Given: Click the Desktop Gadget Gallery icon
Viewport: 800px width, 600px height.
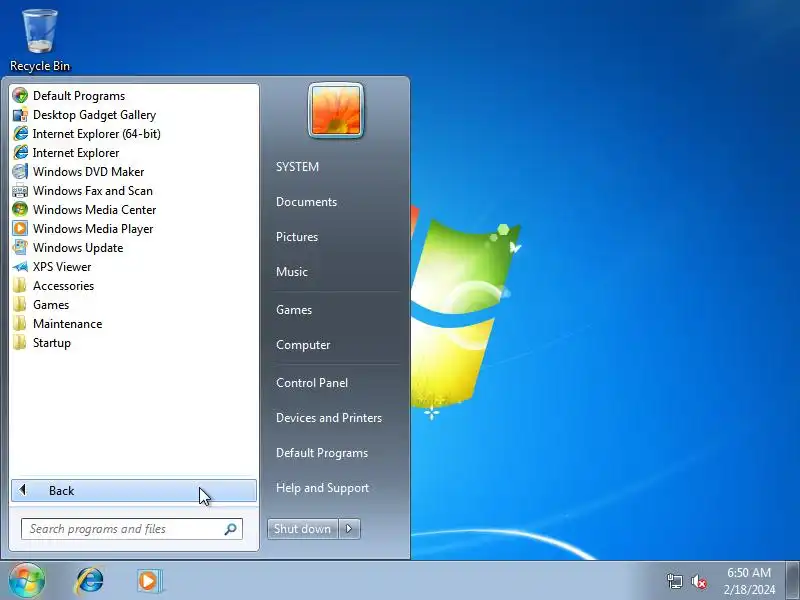Looking at the screenshot, I should 20,114.
